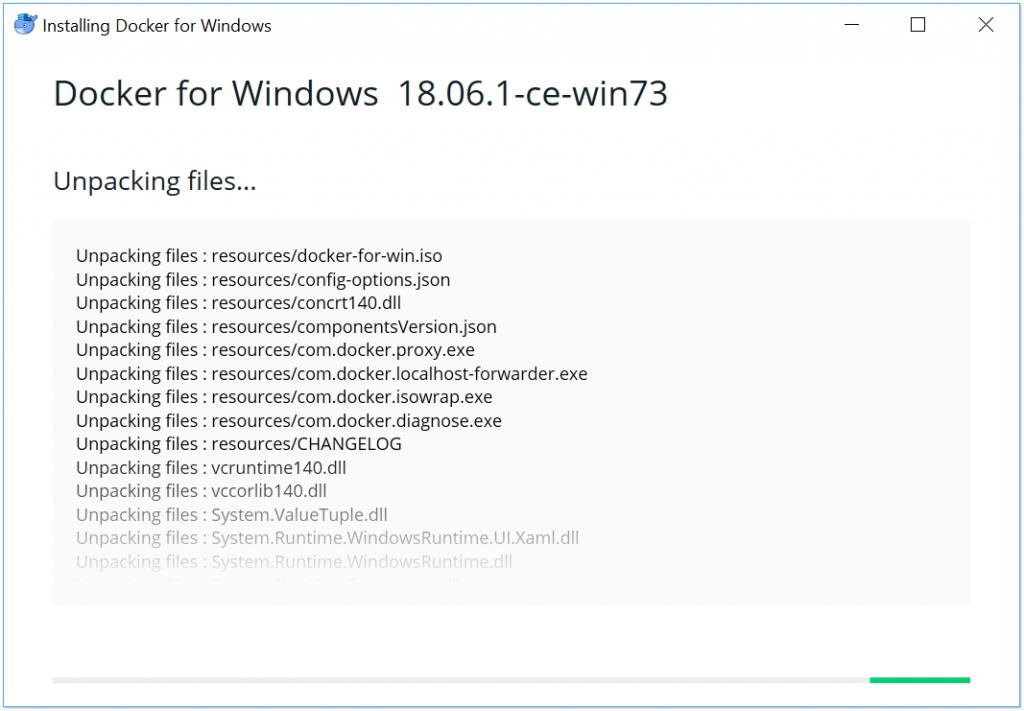The image size is (1024, 711).
Task: Select log line System.ValueTuple.dll
Action: click(x=232, y=514)
